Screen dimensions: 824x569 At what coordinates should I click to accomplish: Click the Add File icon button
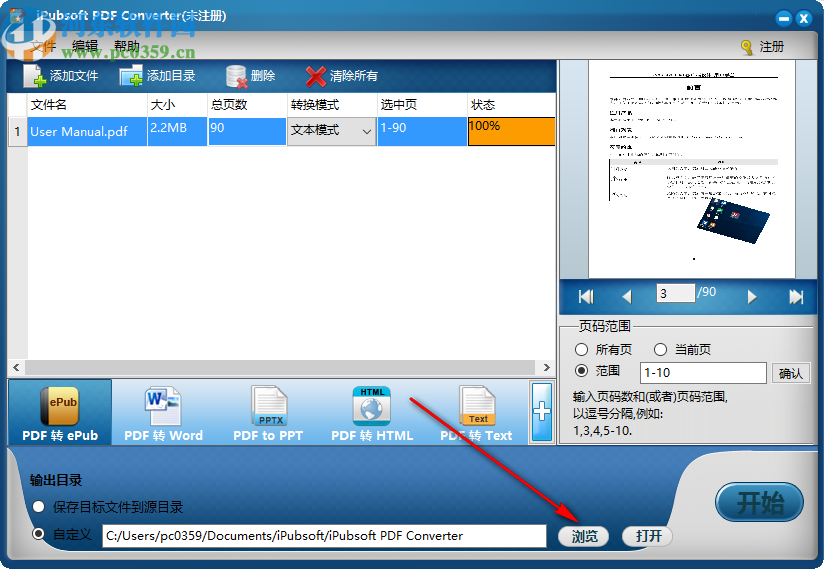click(x=34, y=76)
